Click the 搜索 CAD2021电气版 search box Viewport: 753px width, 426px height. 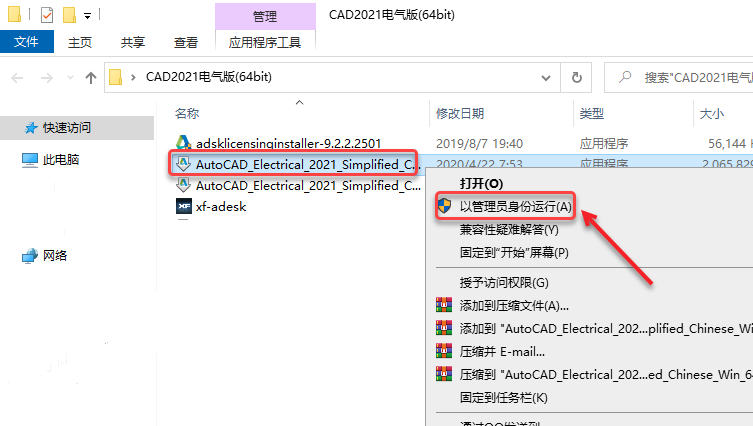(679, 77)
